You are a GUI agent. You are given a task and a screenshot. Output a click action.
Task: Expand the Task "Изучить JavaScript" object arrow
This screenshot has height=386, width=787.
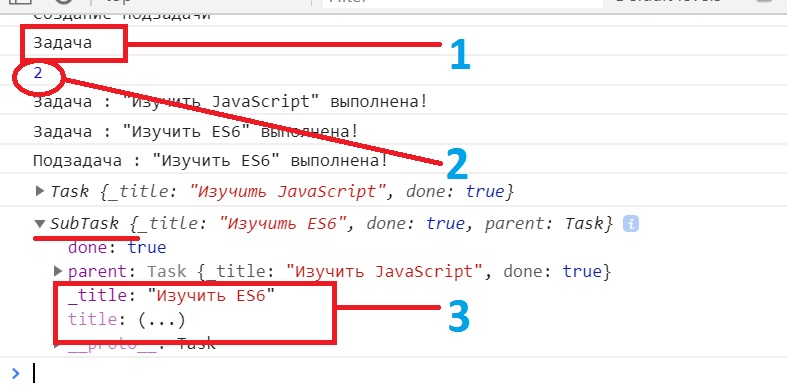[x=40, y=191]
